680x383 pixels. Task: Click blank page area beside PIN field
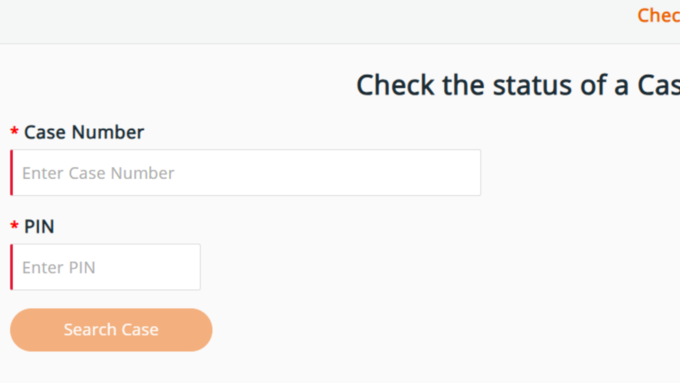click(390, 267)
